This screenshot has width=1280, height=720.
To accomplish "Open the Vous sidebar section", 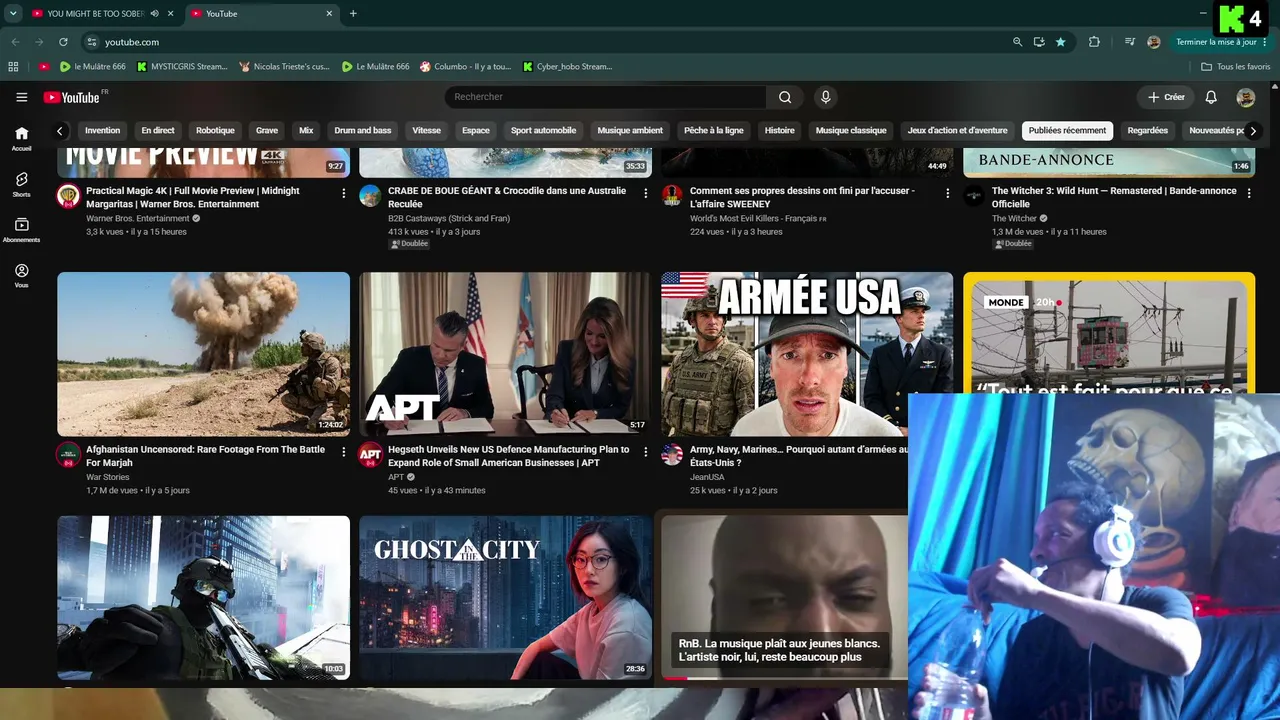I will tap(21, 275).
